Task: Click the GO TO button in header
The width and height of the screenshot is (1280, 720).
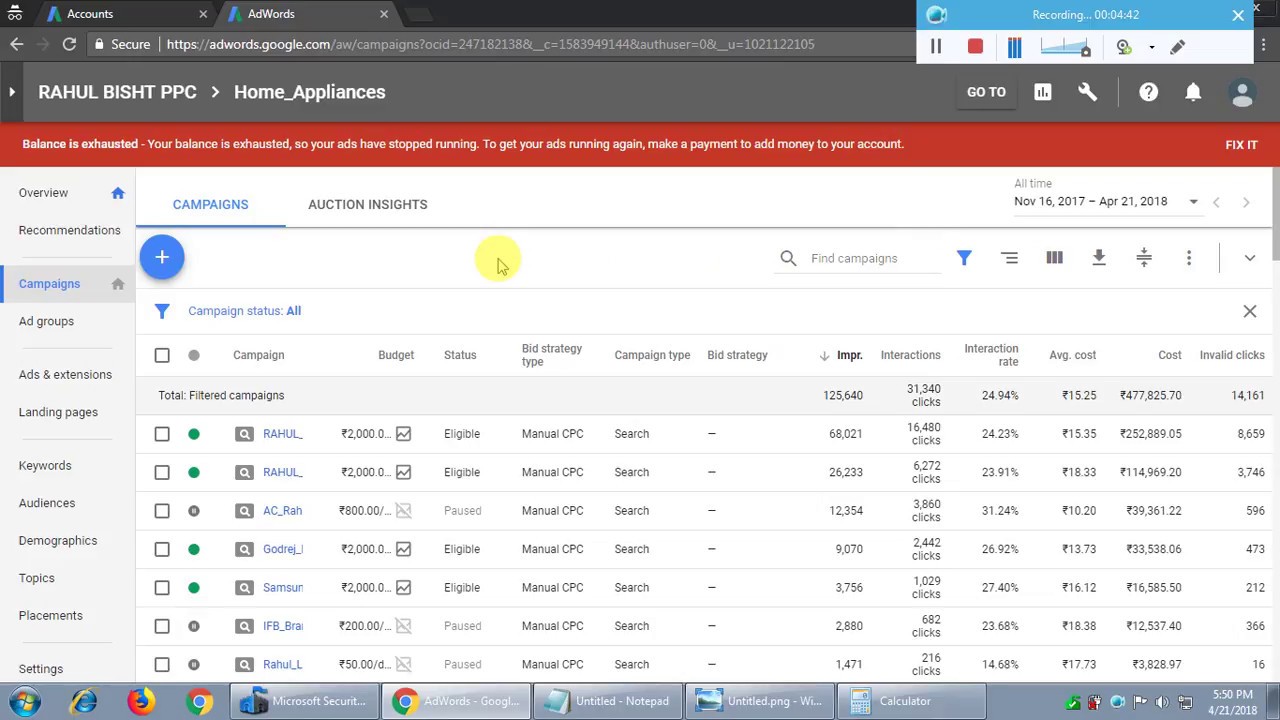Action: click(x=986, y=92)
